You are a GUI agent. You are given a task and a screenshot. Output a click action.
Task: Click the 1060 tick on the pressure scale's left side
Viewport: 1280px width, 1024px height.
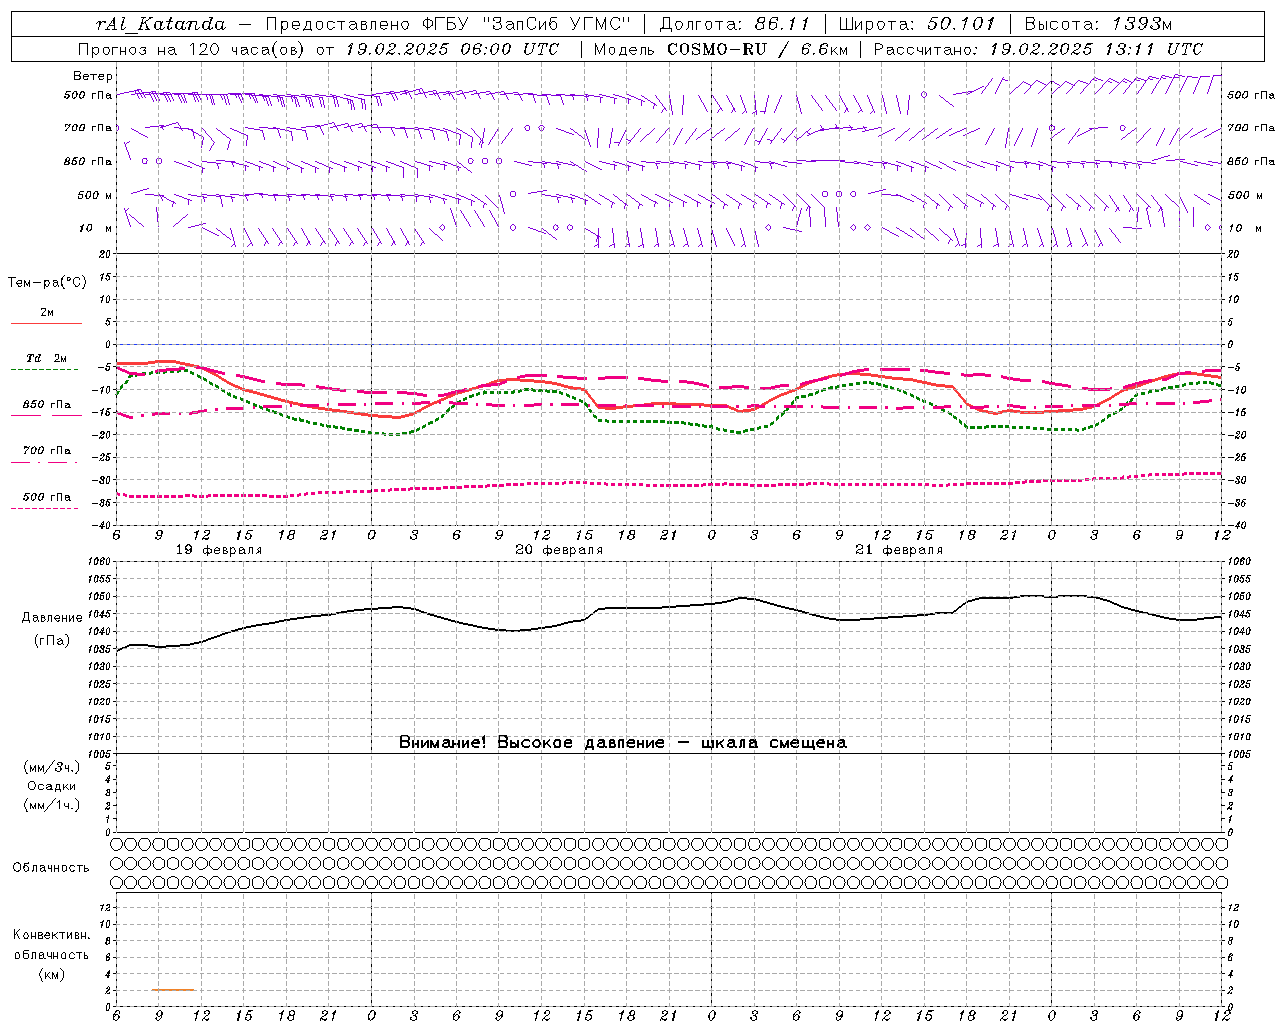[100, 562]
